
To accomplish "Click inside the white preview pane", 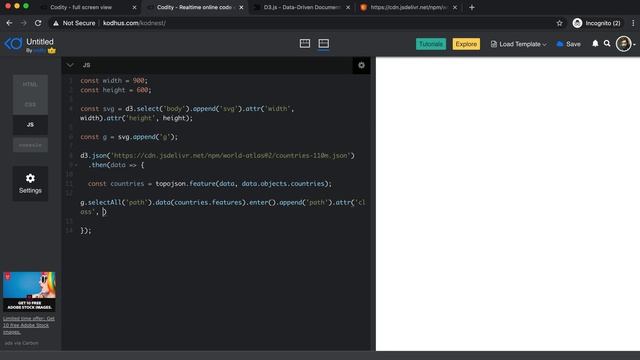I will (508, 204).
